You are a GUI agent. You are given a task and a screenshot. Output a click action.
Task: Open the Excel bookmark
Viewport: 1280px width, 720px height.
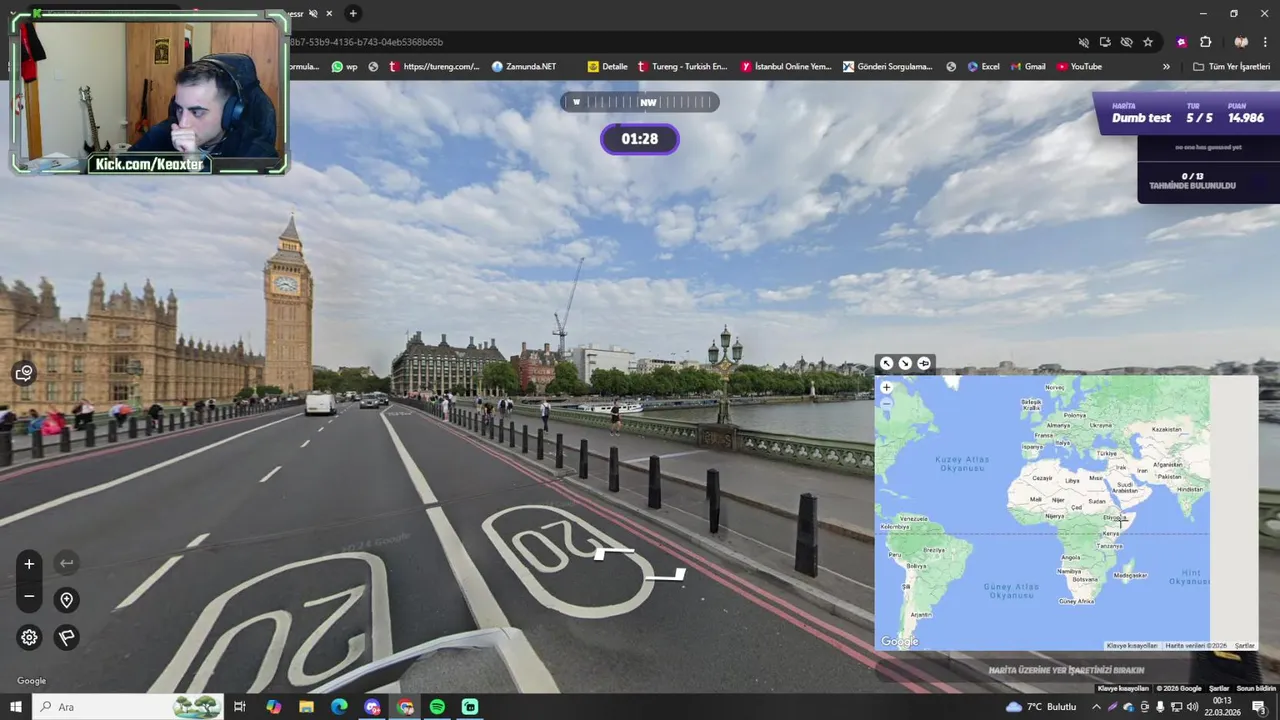[x=983, y=67]
